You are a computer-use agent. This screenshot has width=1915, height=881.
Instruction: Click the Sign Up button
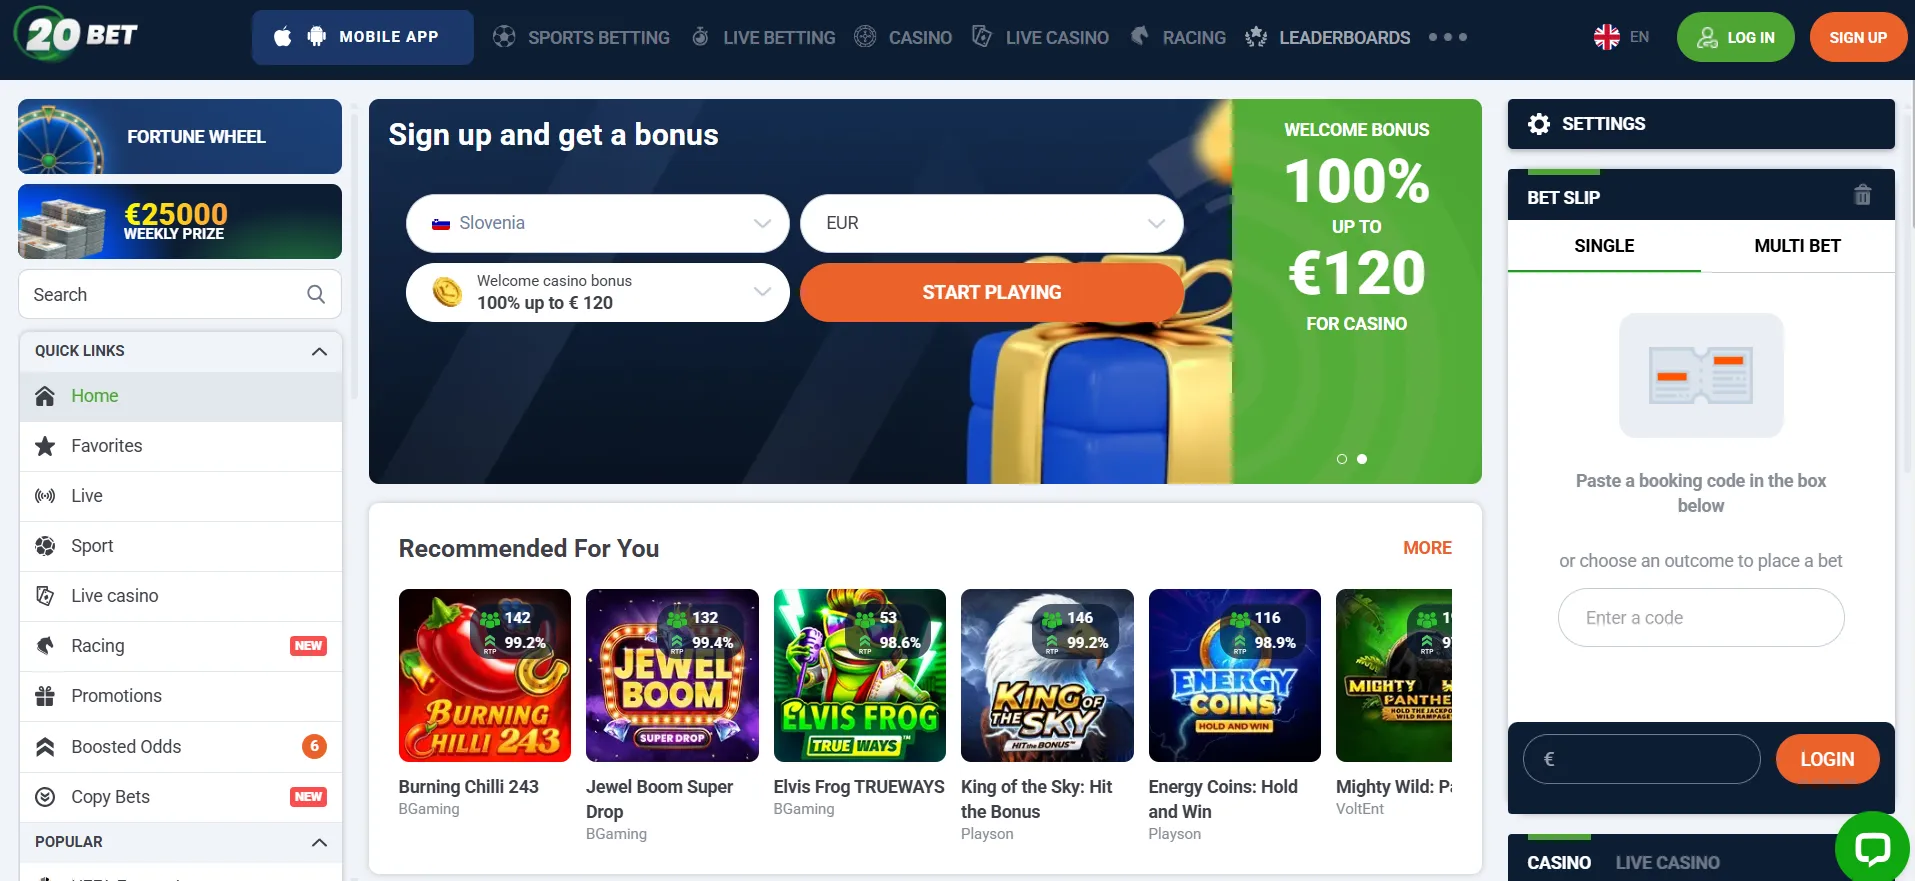[1857, 37]
